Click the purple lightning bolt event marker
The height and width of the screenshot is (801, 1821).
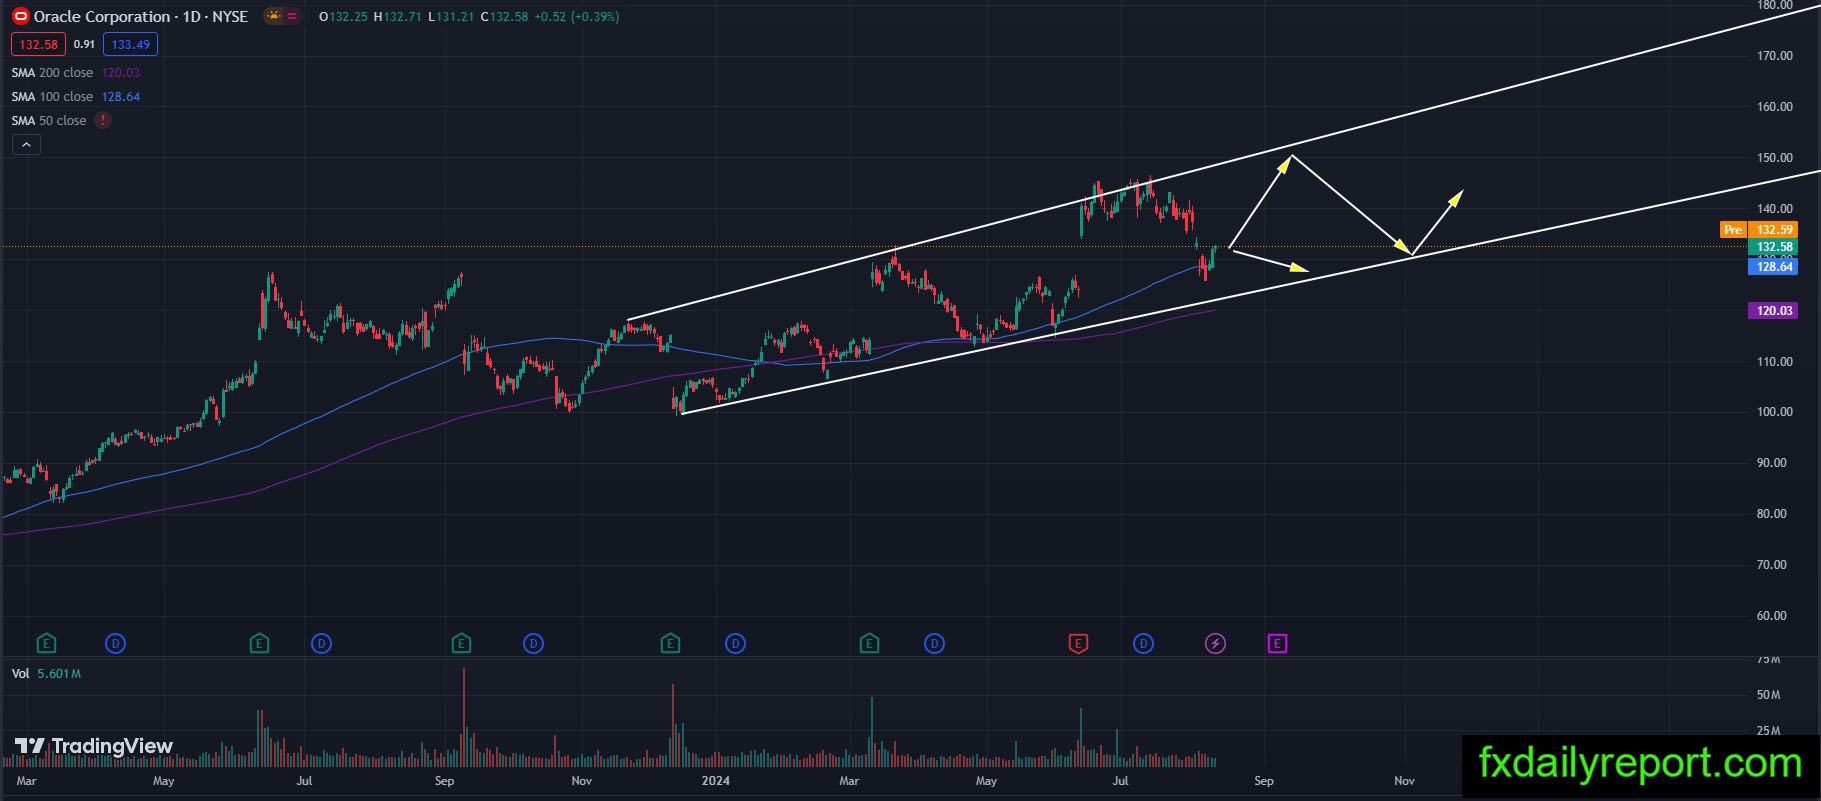(1215, 643)
